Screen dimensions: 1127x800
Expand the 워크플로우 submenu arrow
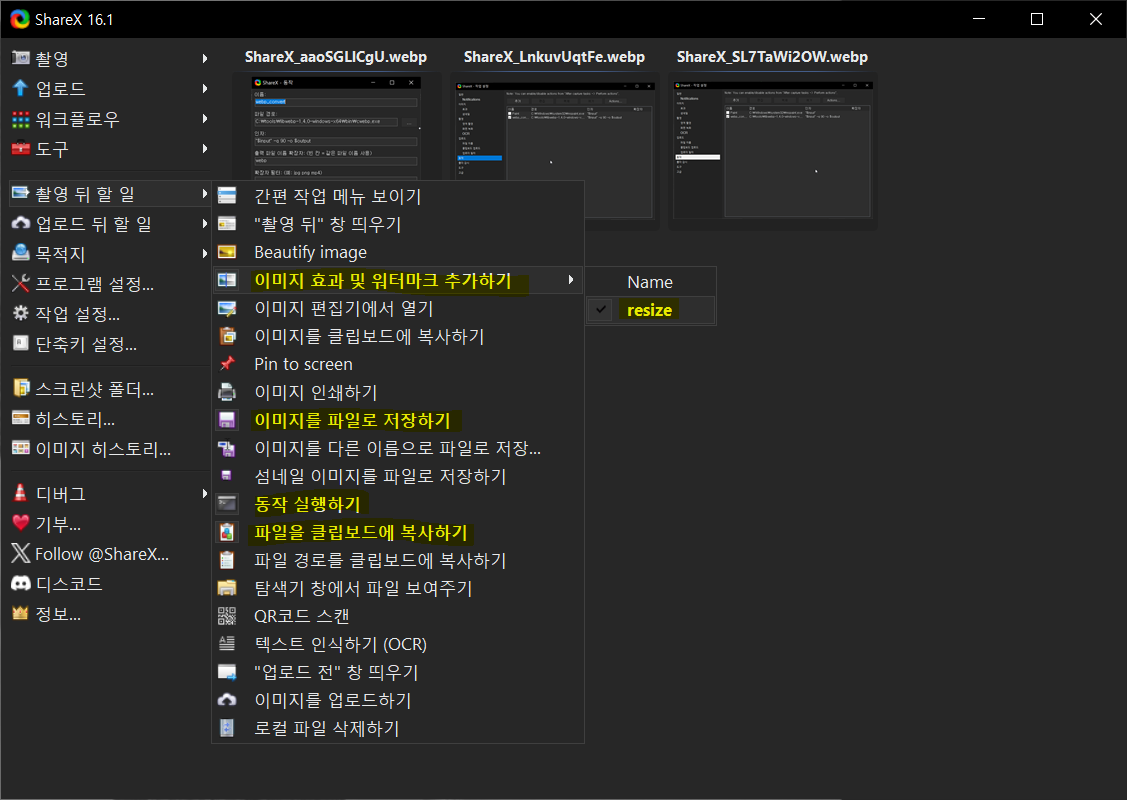coord(205,119)
